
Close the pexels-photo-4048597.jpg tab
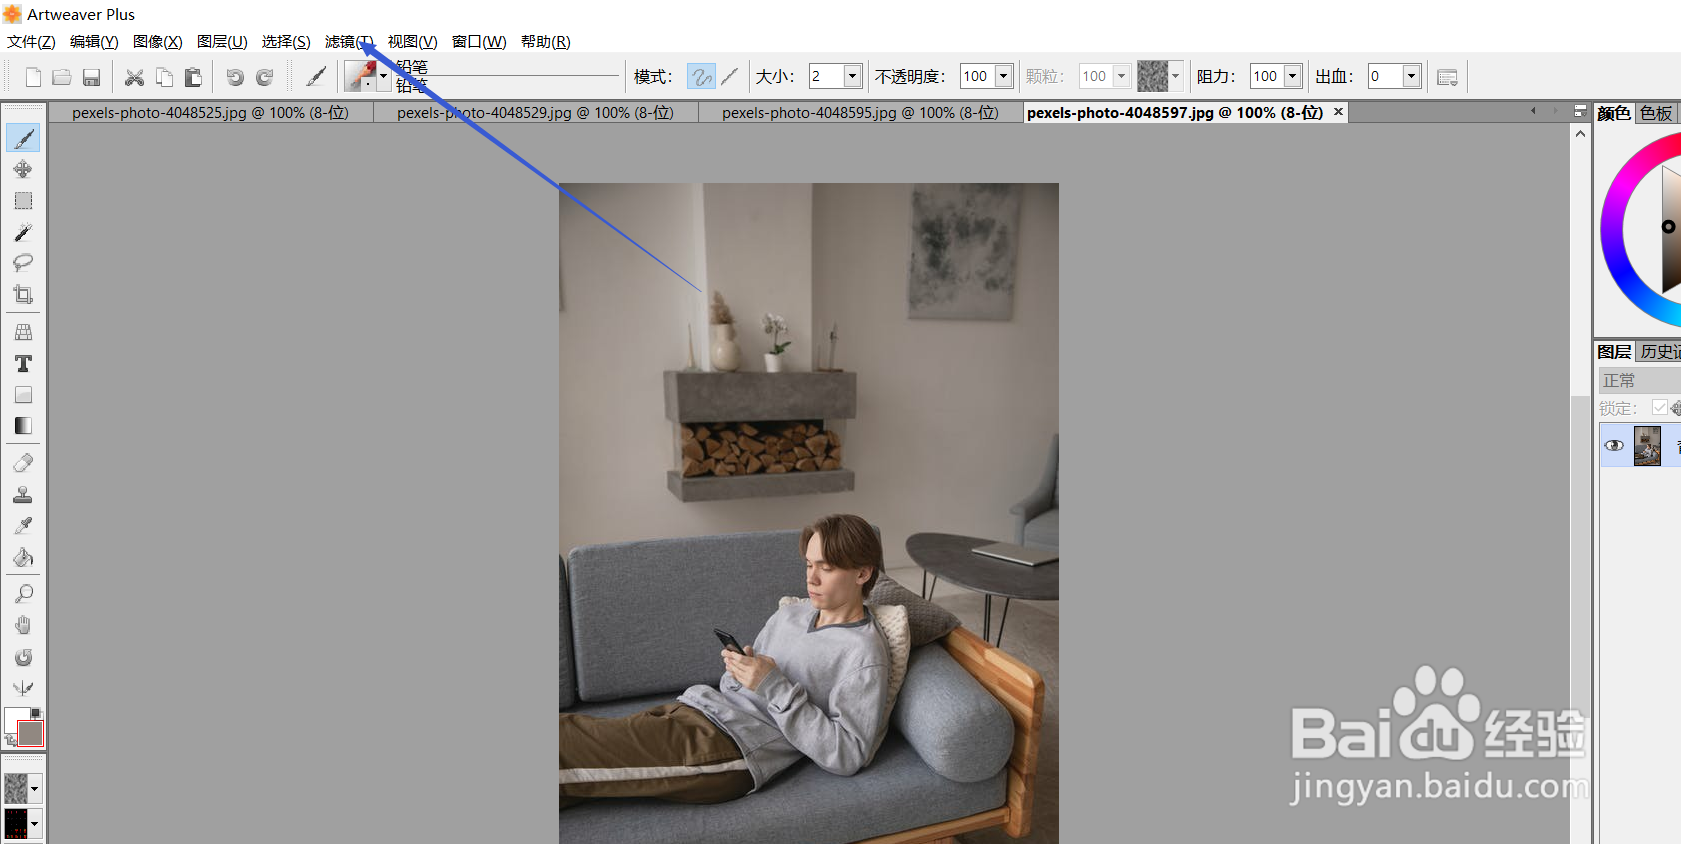coord(1338,112)
